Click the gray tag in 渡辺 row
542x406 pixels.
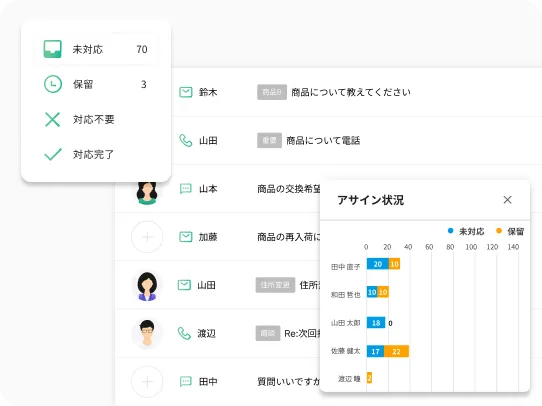coord(268,333)
